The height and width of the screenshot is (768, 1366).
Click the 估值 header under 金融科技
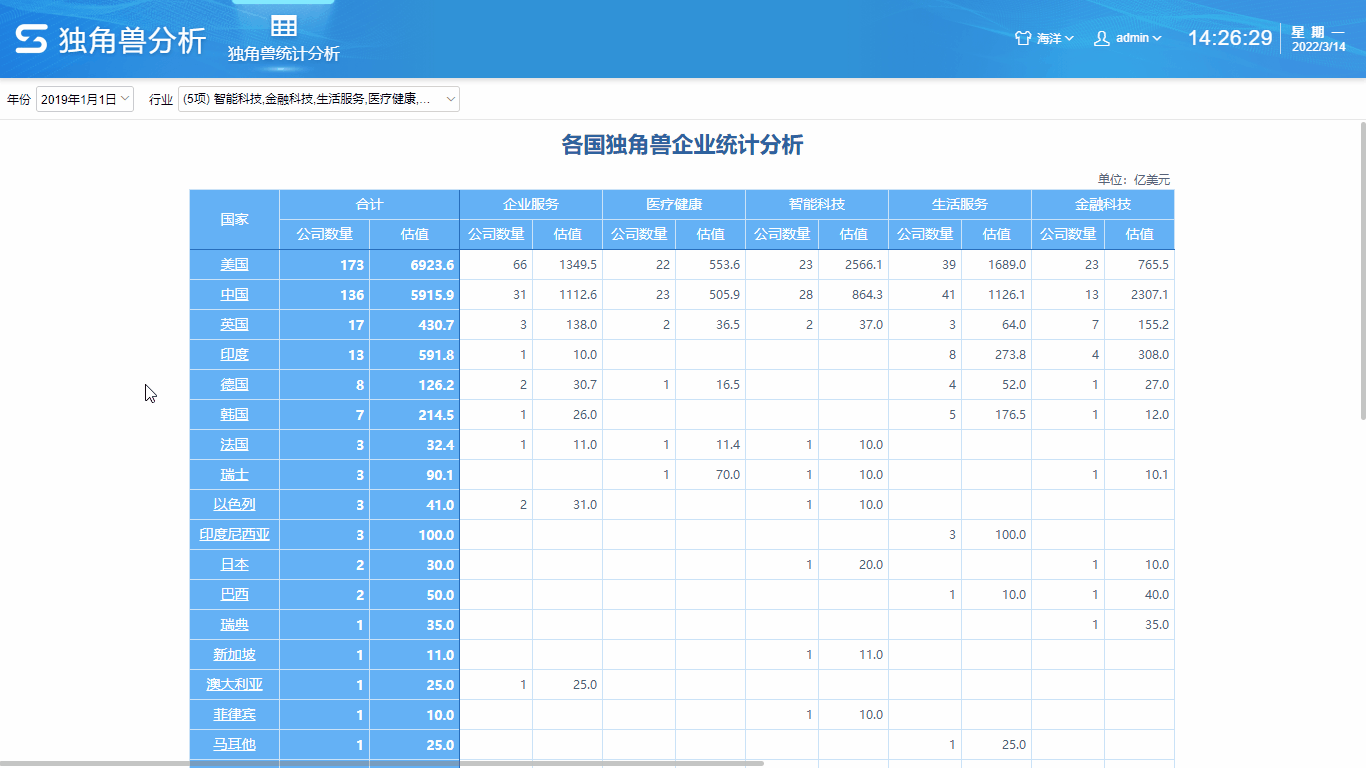point(1139,234)
